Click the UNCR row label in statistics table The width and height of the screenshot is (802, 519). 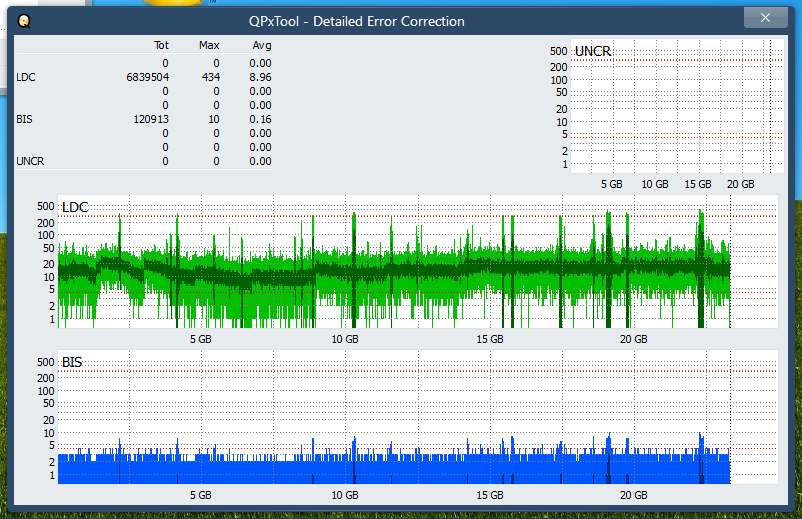pos(30,161)
